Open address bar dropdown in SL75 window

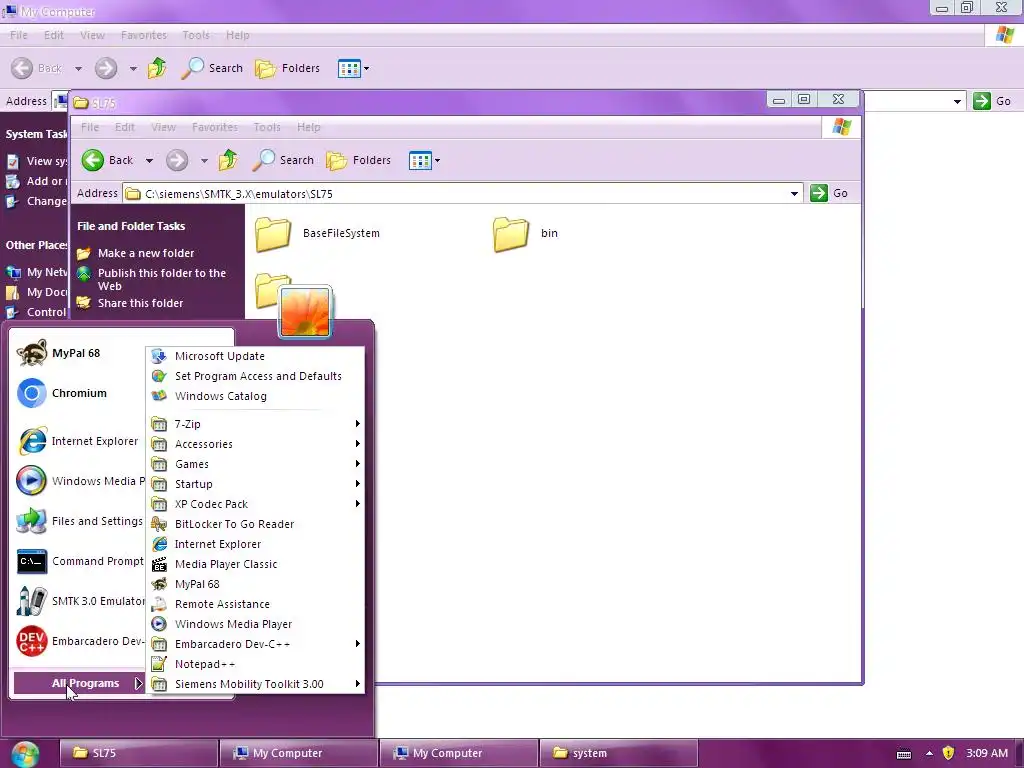[794, 193]
